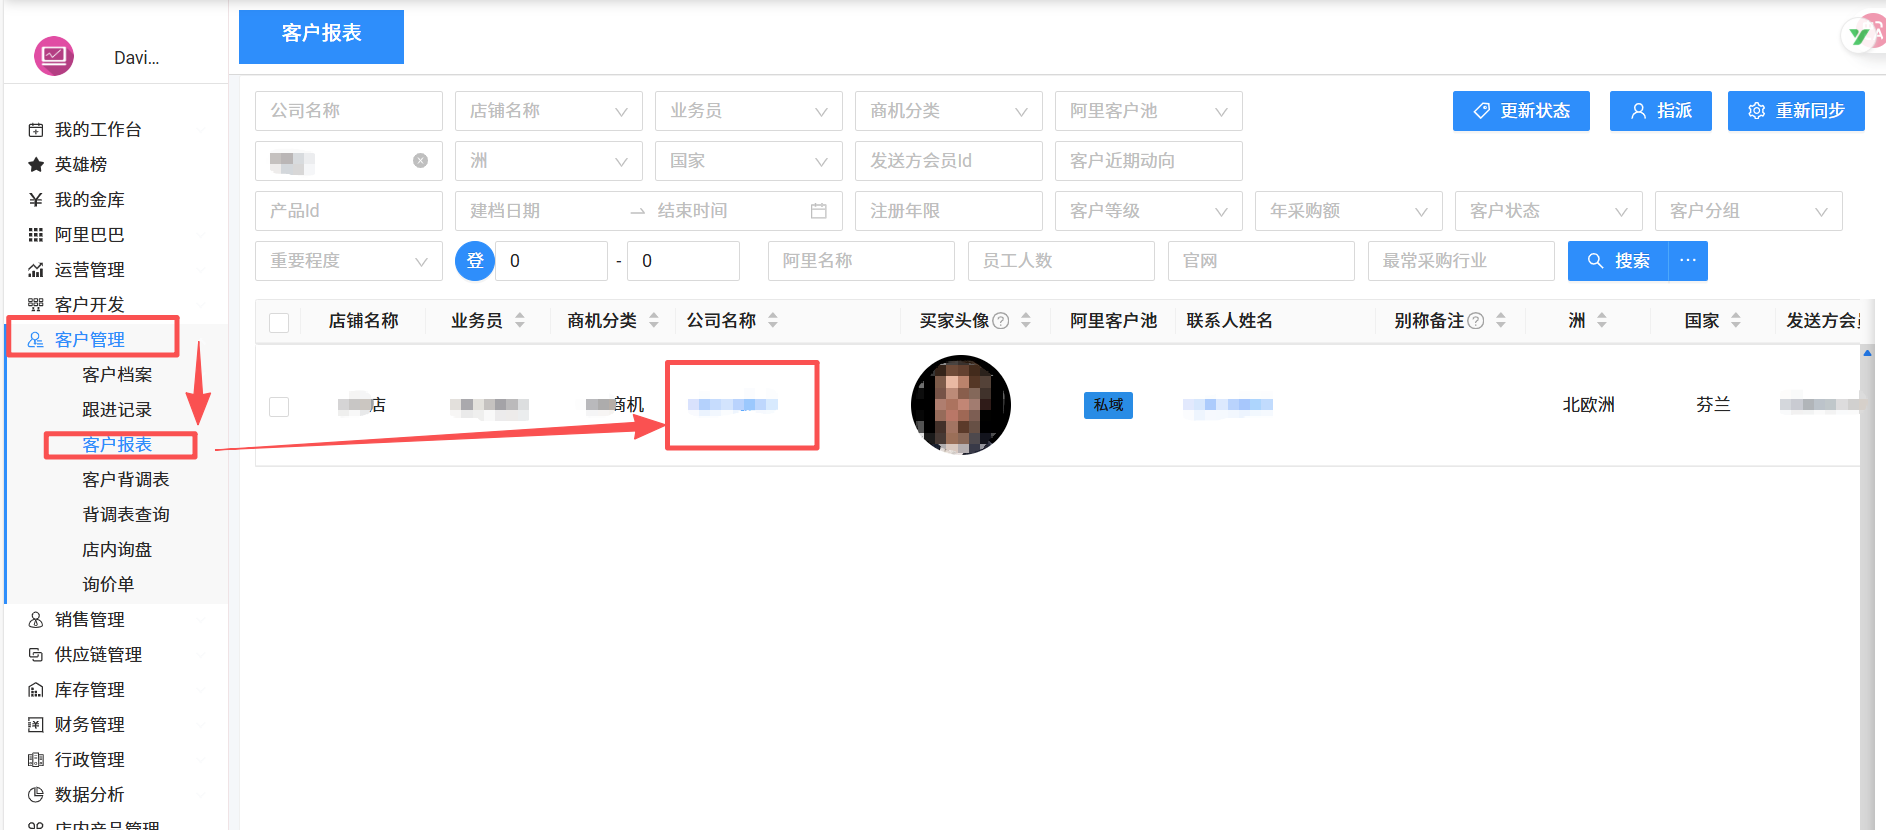Click the buyer avatar thumbnail in the row
This screenshot has width=1886, height=830.
(x=961, y=405)
